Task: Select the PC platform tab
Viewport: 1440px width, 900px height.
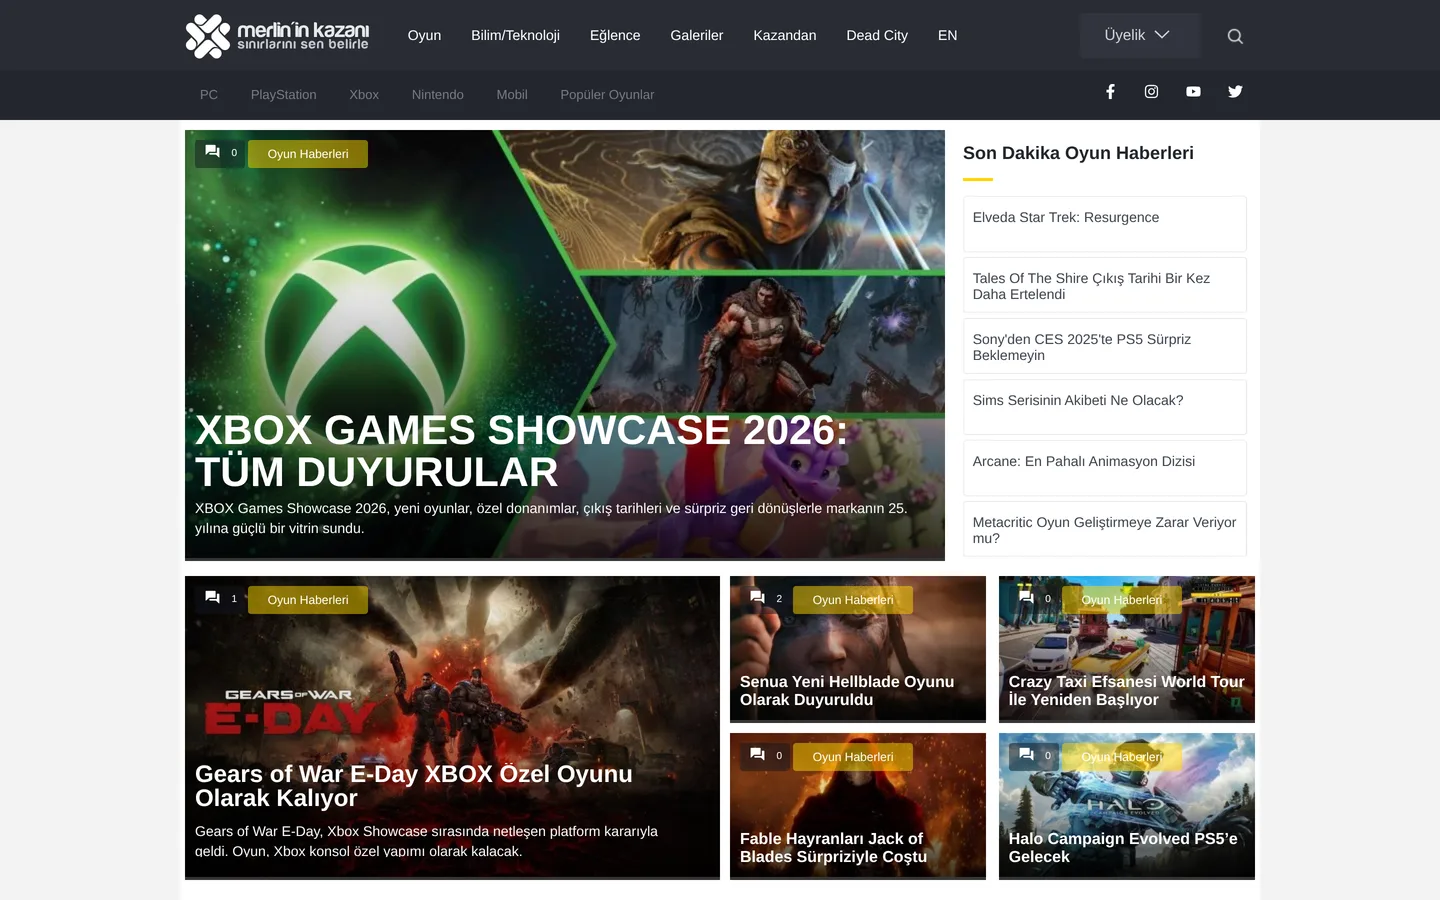Action: 209,95
